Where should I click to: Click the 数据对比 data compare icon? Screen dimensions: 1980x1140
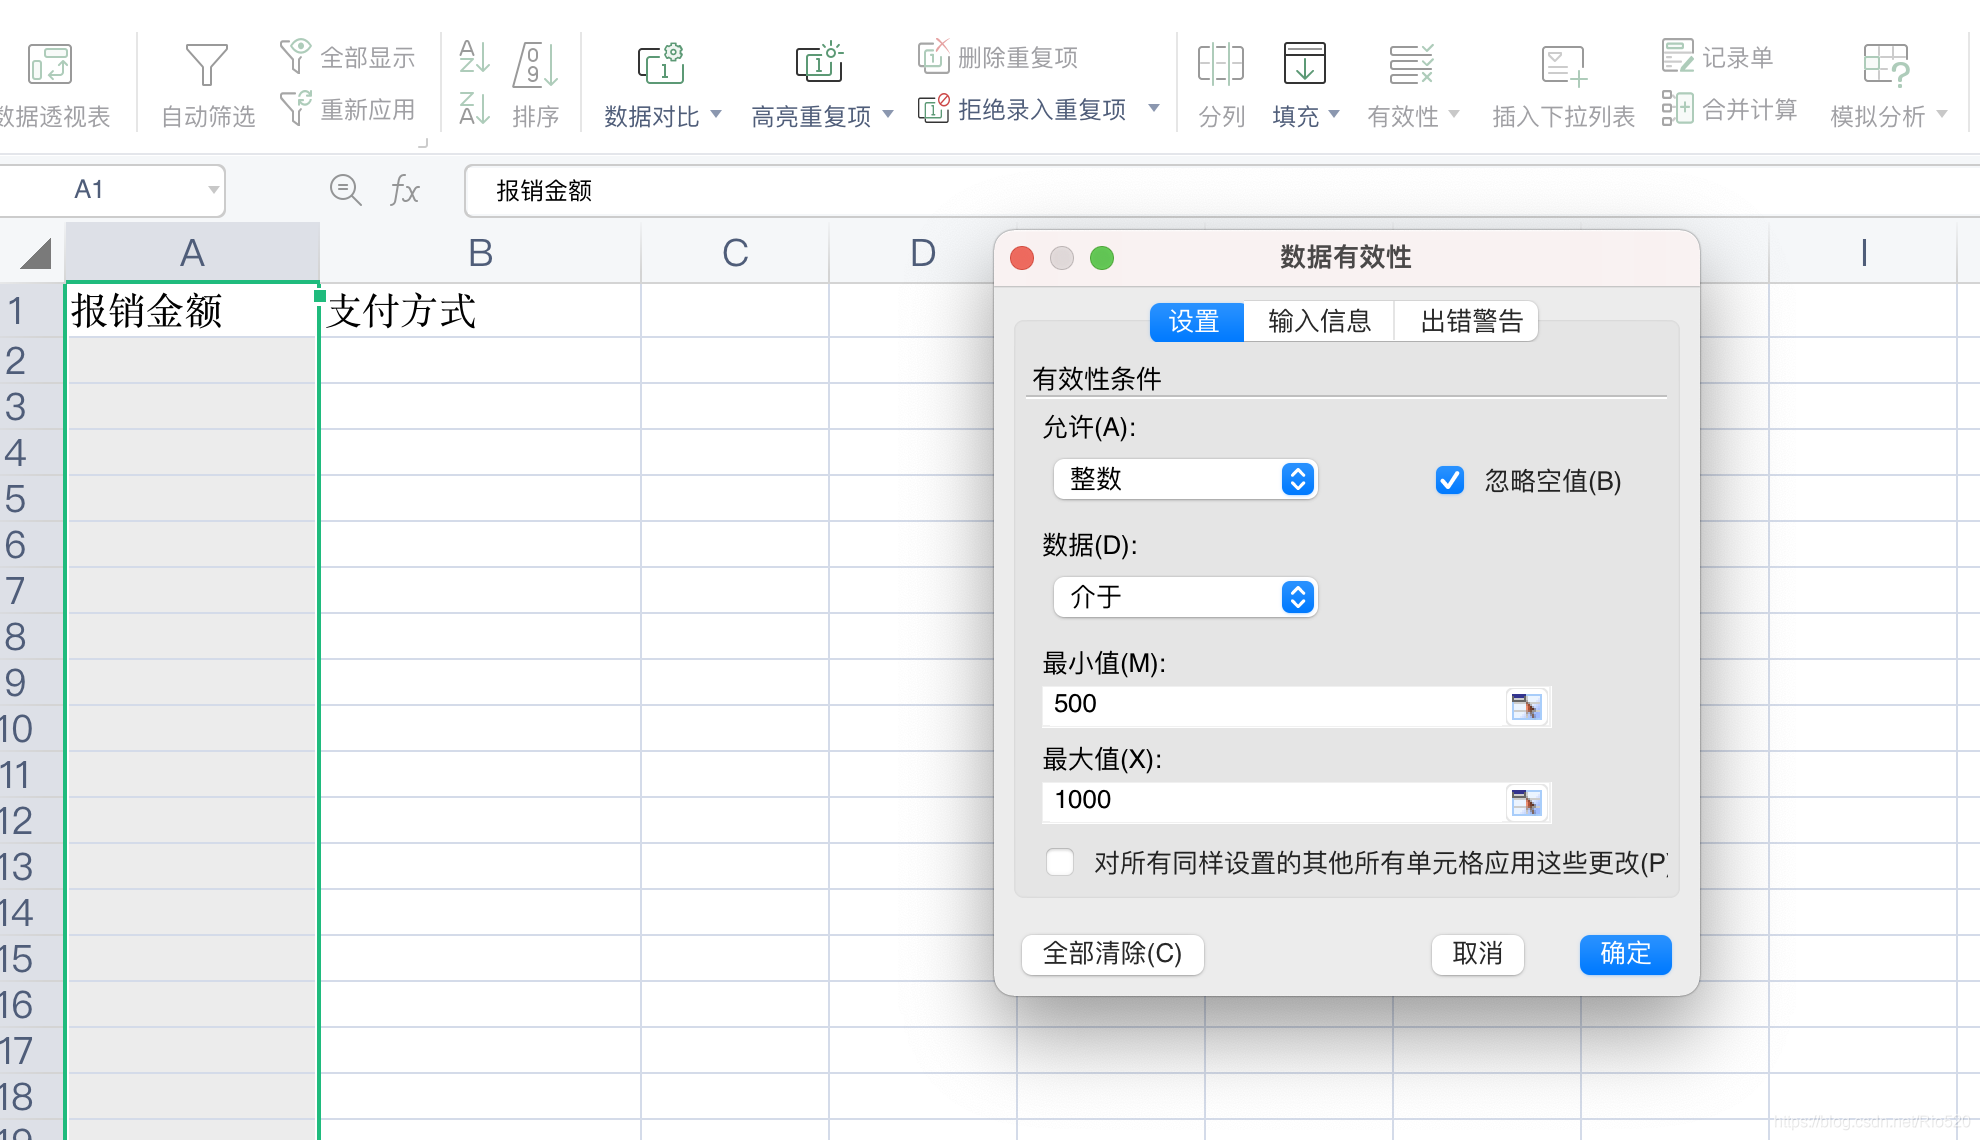tap(661, 64)
